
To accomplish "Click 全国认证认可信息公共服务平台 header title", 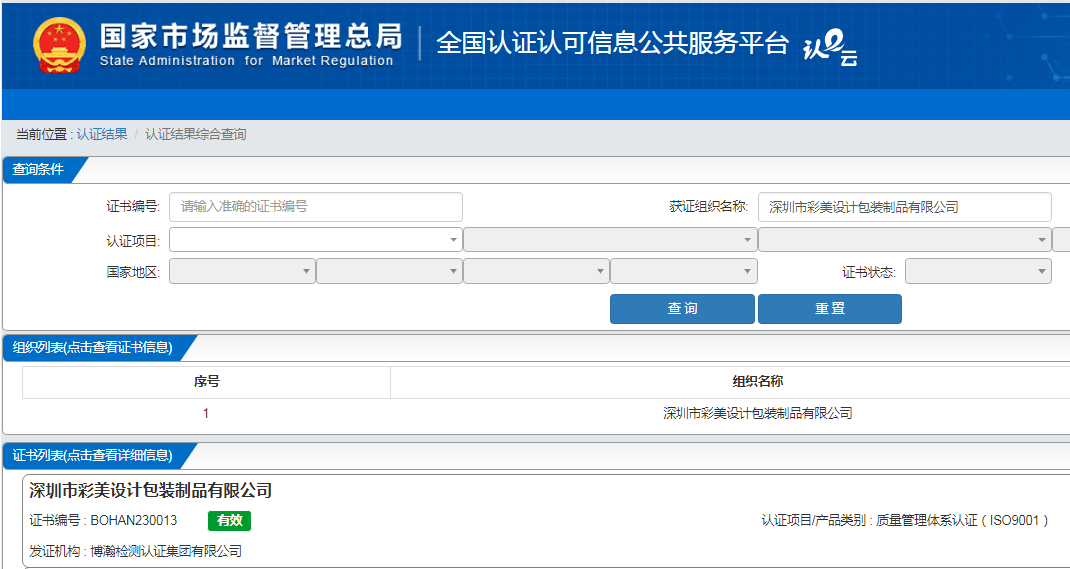I will click(x=613, y=44).
